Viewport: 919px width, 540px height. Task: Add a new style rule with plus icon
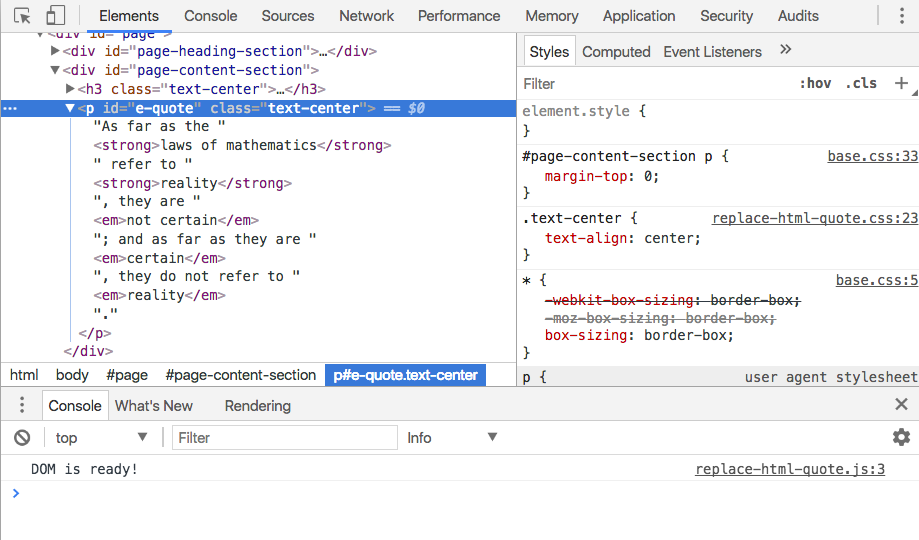(901, 83)
